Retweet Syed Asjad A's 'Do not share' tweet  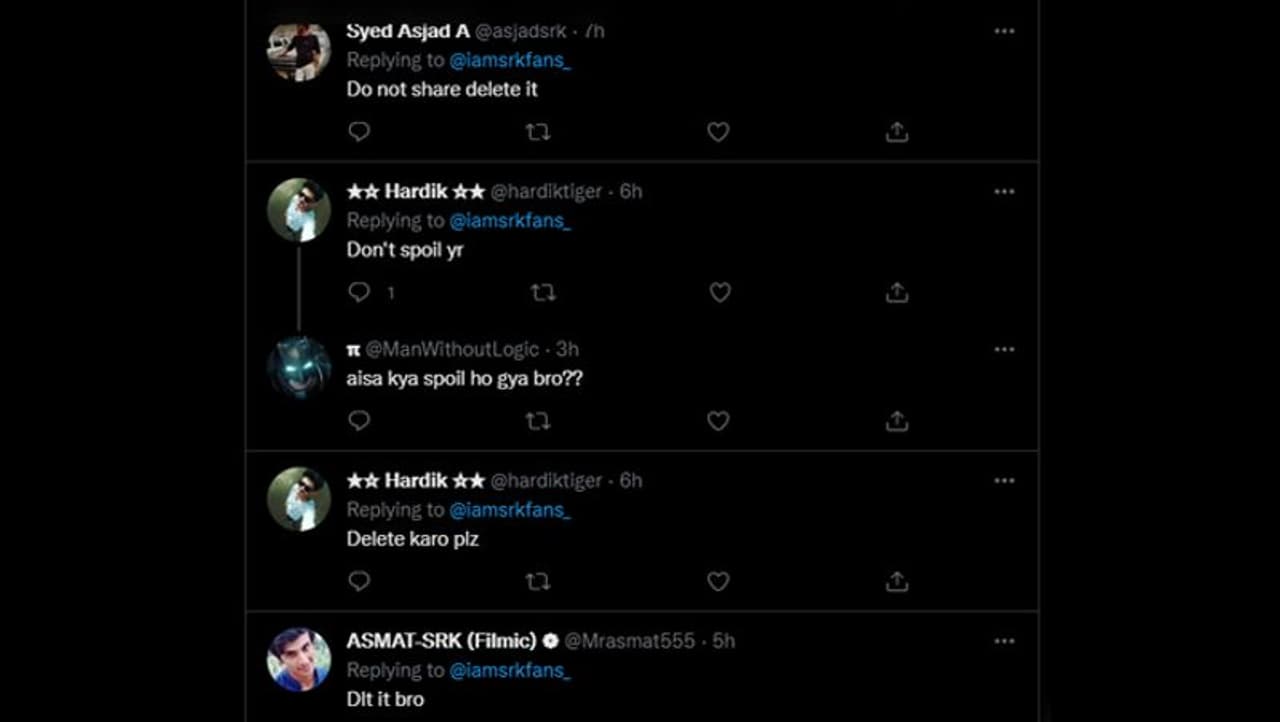pyautogui.click(x=538, y=132)
